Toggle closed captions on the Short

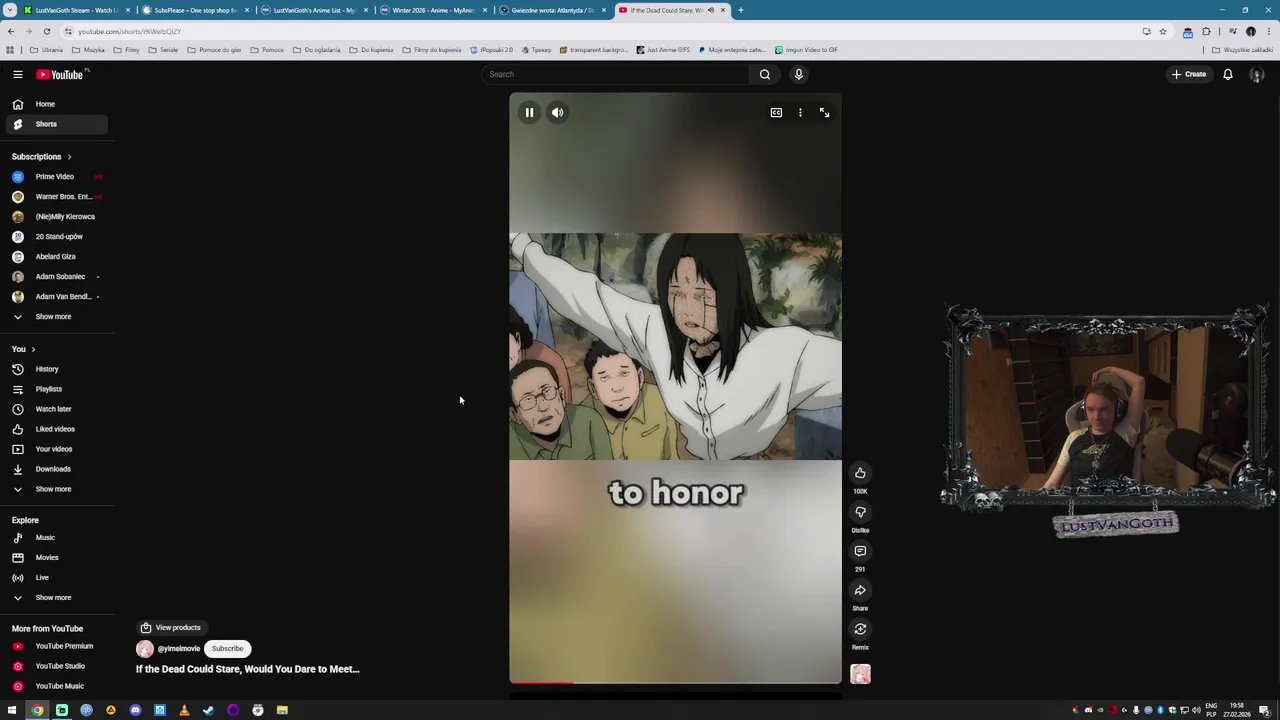click(776, 112)
